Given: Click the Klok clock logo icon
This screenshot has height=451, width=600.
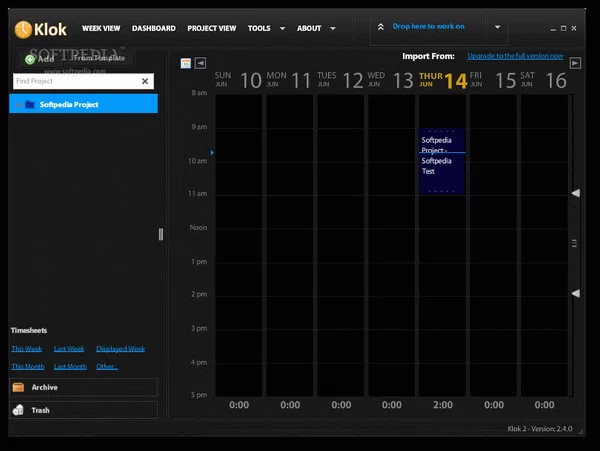Looking at the screenshot, I should point(23,29).
